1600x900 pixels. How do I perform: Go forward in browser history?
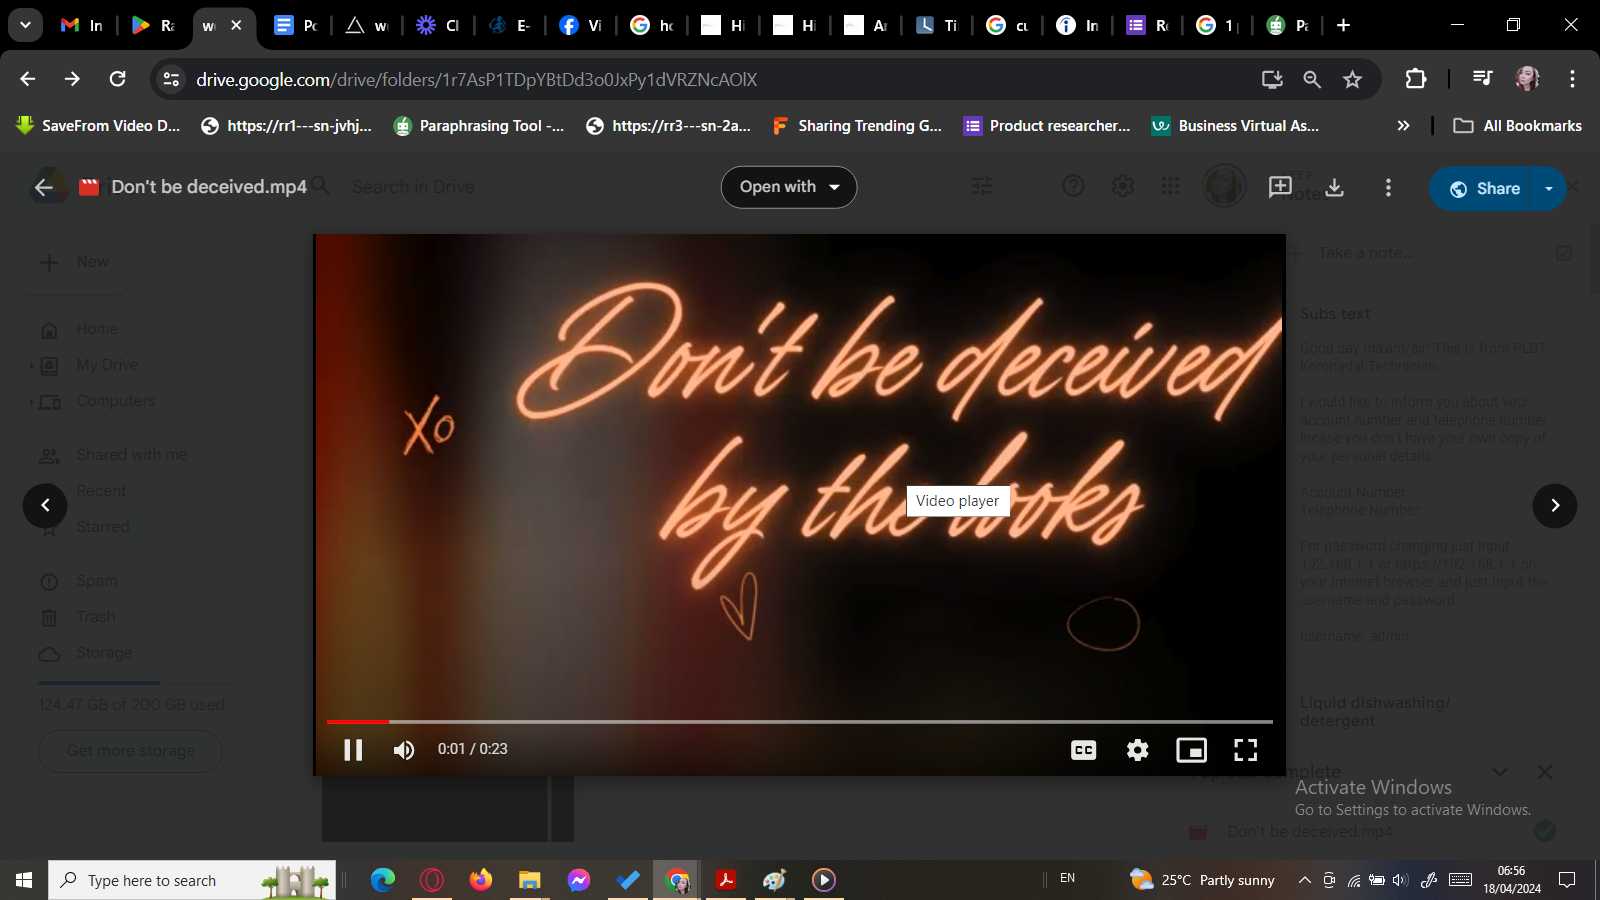click(72, 79)
